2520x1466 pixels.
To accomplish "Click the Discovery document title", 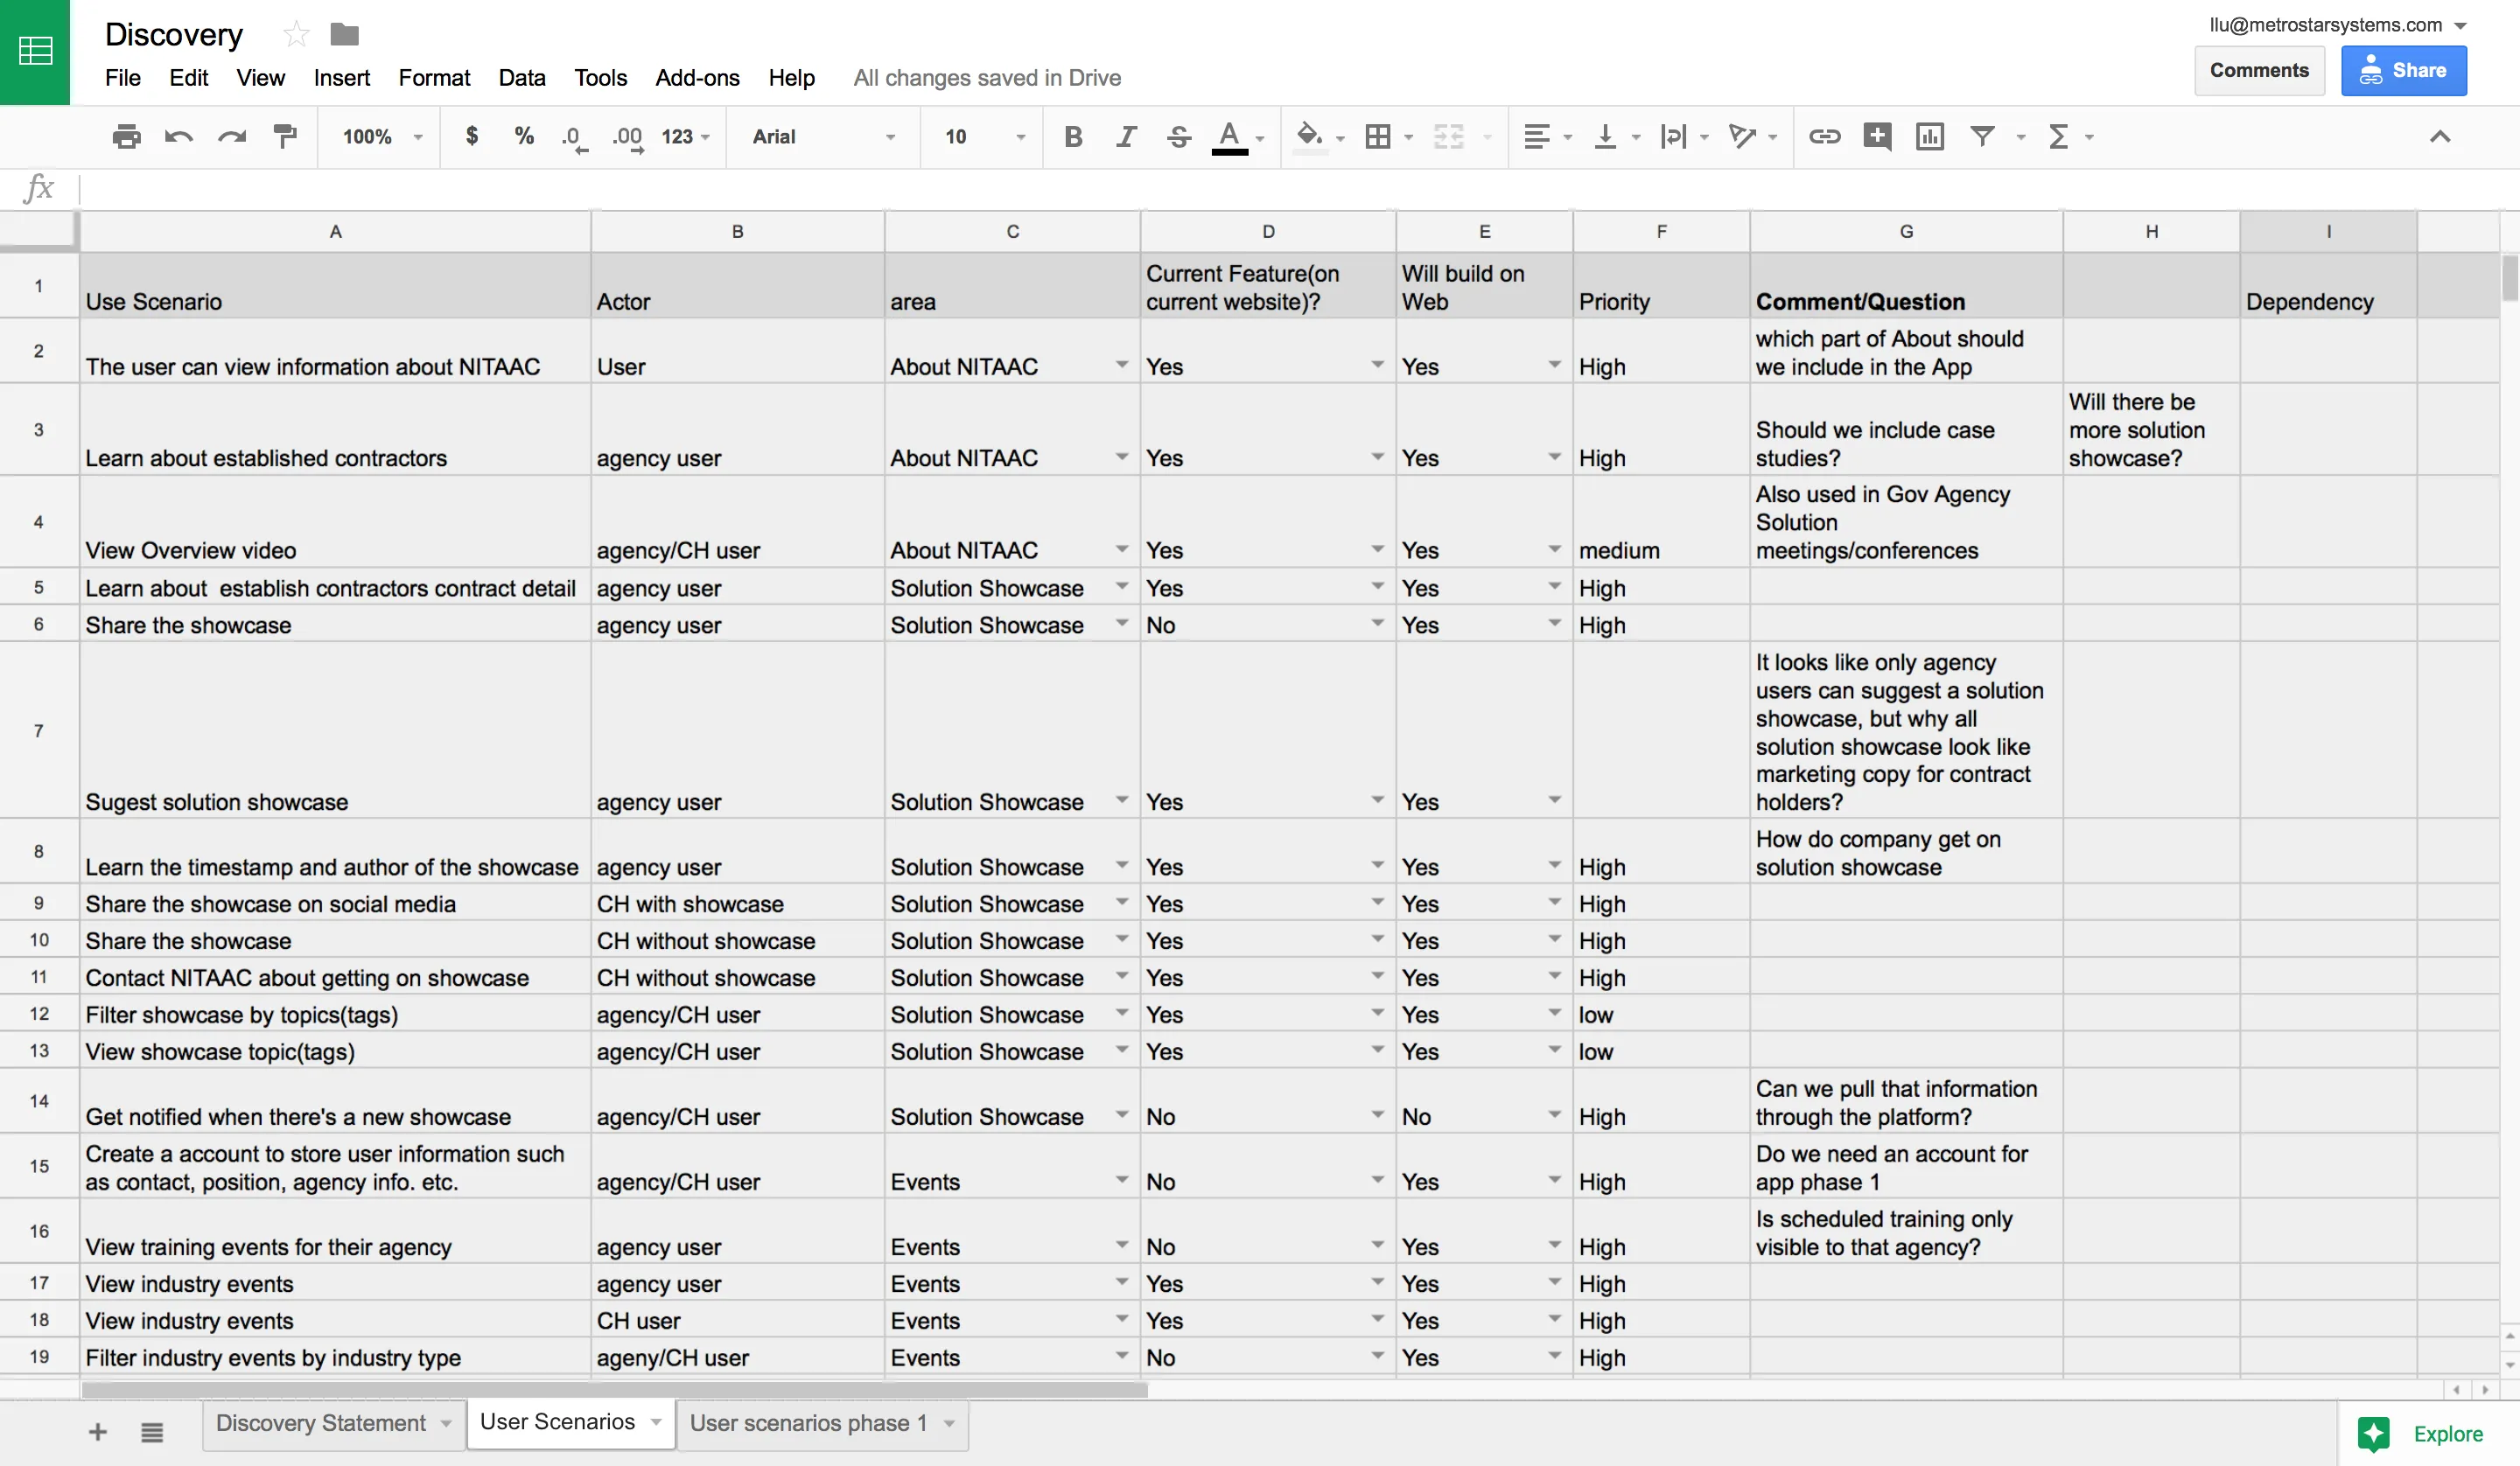I will coord(174,35).
